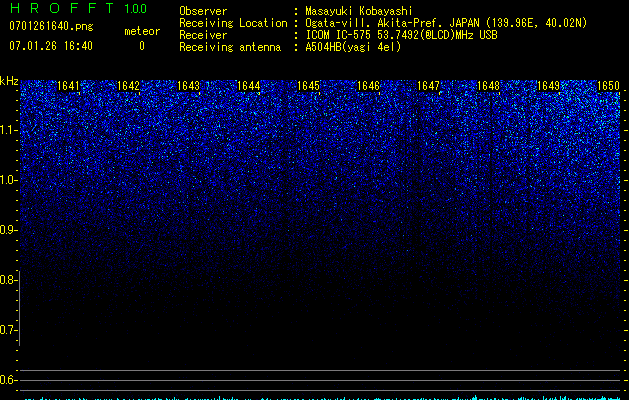Select the ICOM IC-575 receiver text
The width and height of the screenshot is (629, 400).
pos(401,35)
